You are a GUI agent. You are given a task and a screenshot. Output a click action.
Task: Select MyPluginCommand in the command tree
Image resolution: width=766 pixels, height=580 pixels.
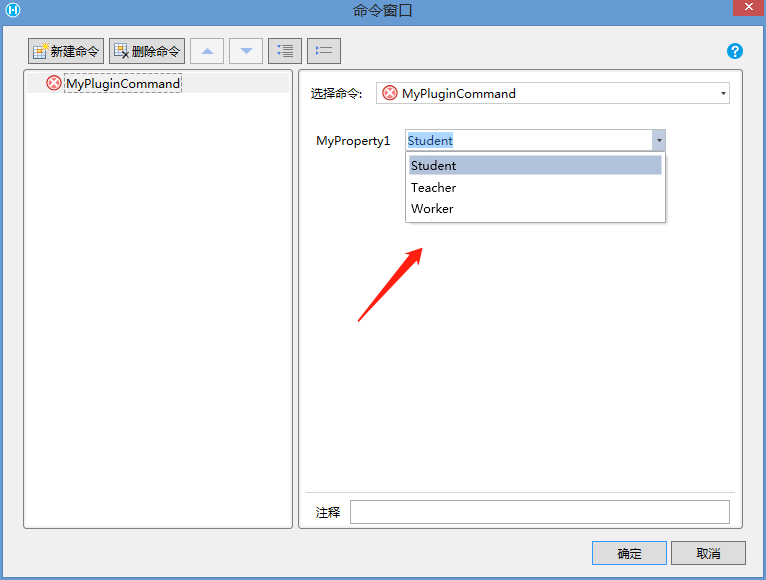[x=123, y=84]
